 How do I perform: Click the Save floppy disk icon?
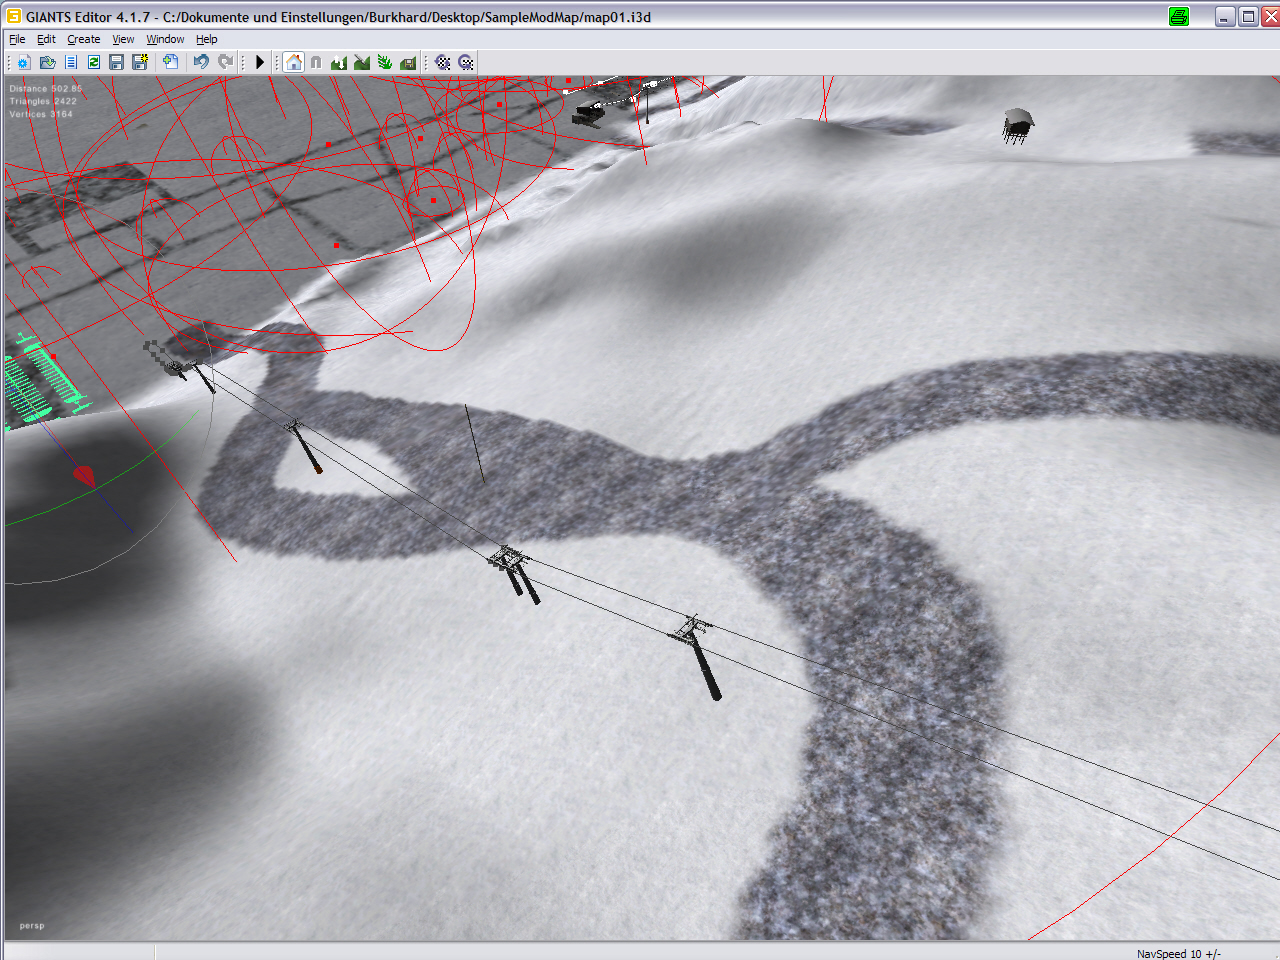click(117, 62)
